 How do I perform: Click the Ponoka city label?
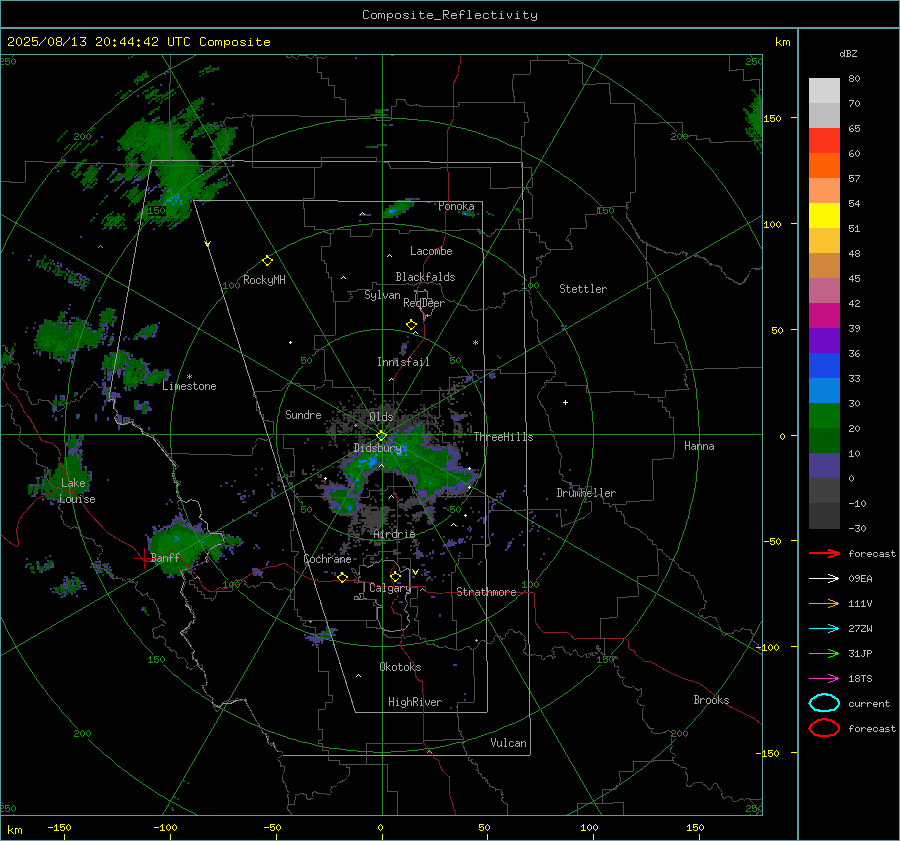[x=456, y=206]
